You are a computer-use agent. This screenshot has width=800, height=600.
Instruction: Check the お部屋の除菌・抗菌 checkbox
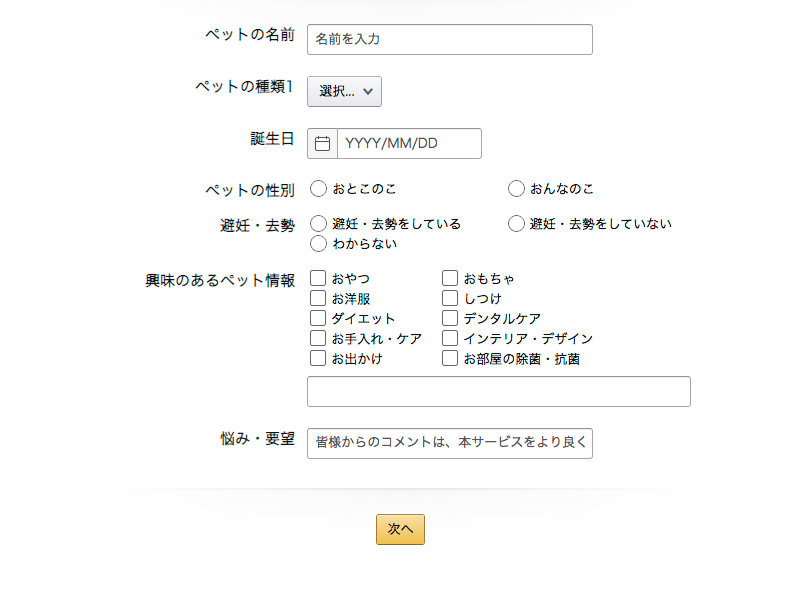click(450, 358)
